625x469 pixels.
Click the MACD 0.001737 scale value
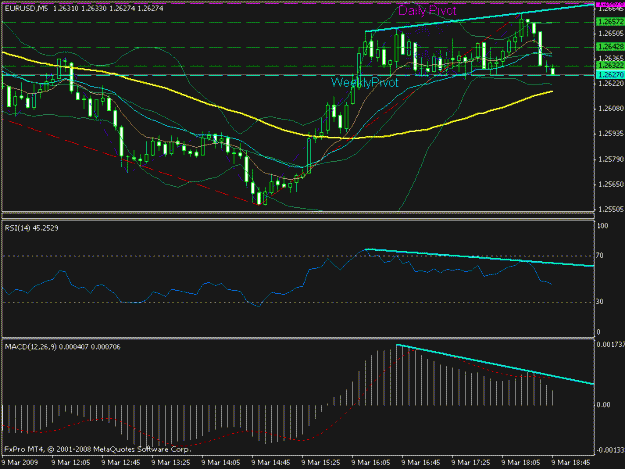(x=611, y=345)
